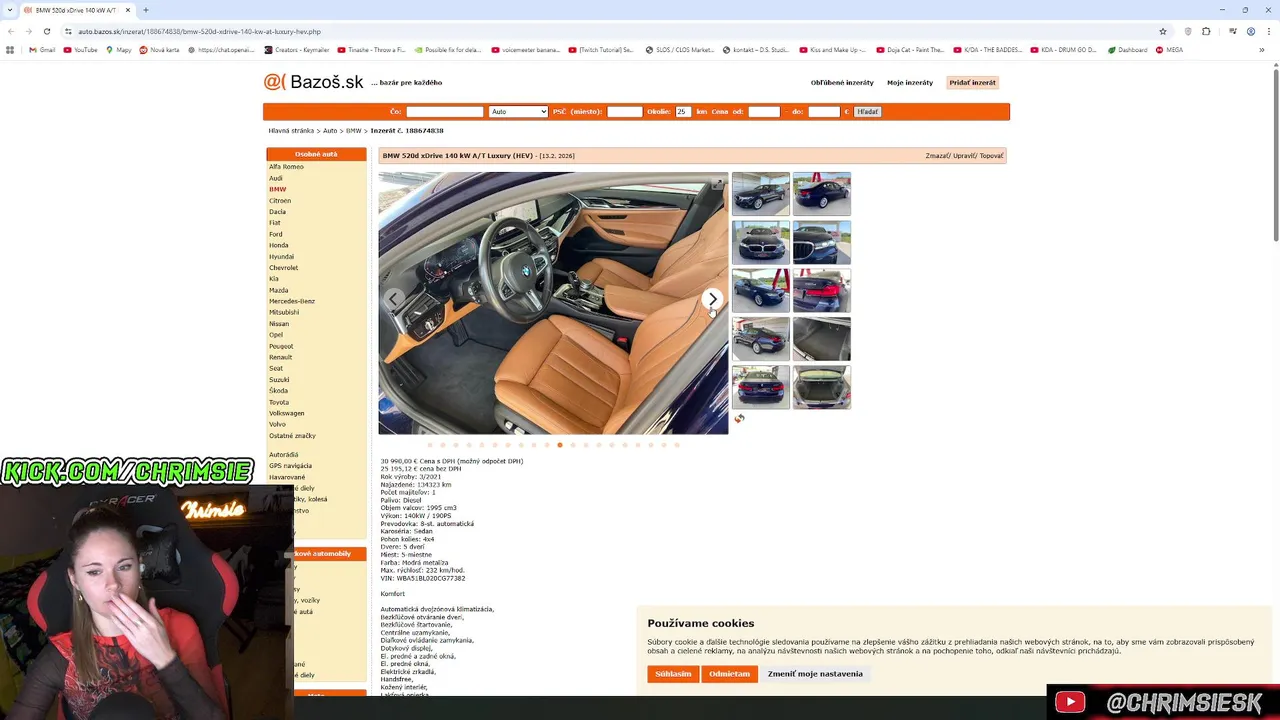Open the Audi sidebar category
Screen dimensions: 1280x720
pos(276,178)
